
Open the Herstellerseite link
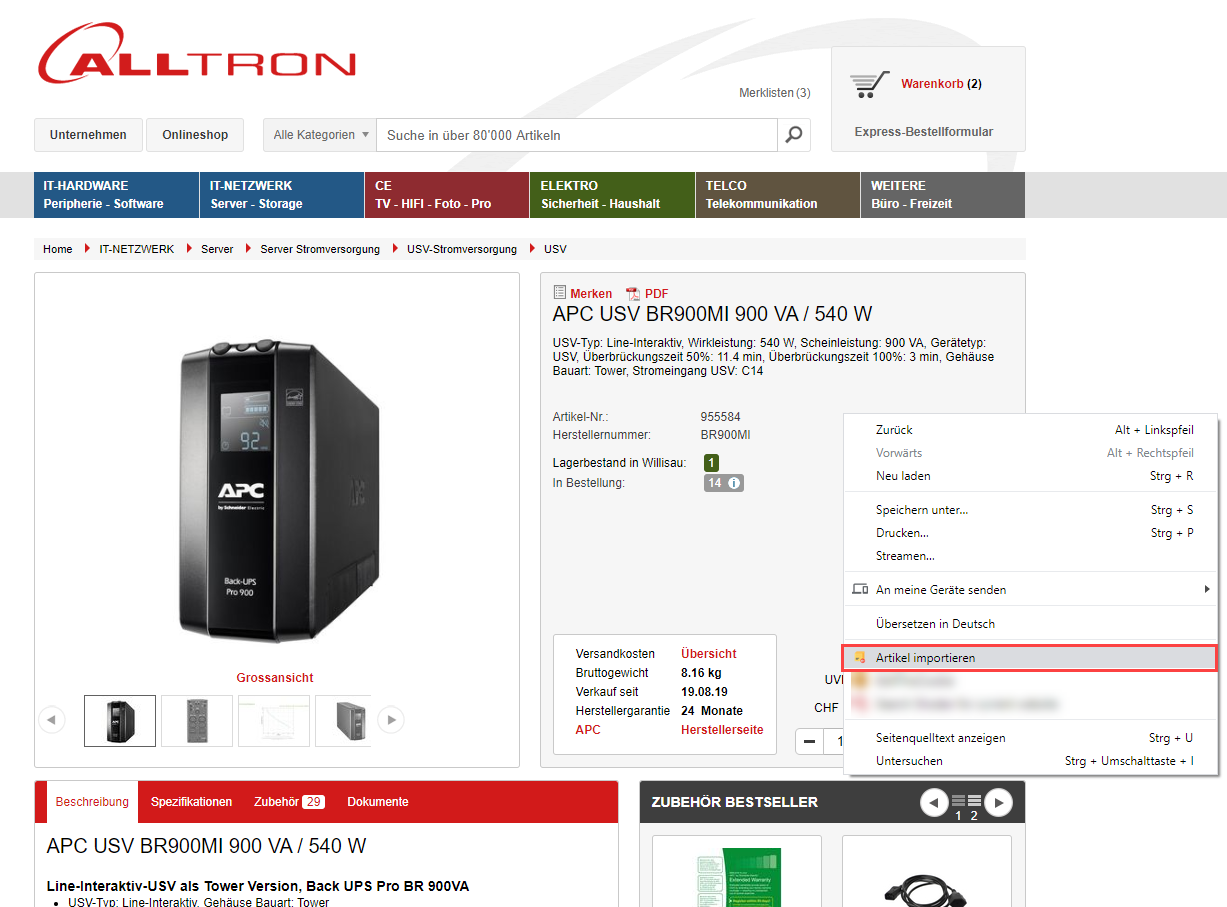[x=721, y=730]
